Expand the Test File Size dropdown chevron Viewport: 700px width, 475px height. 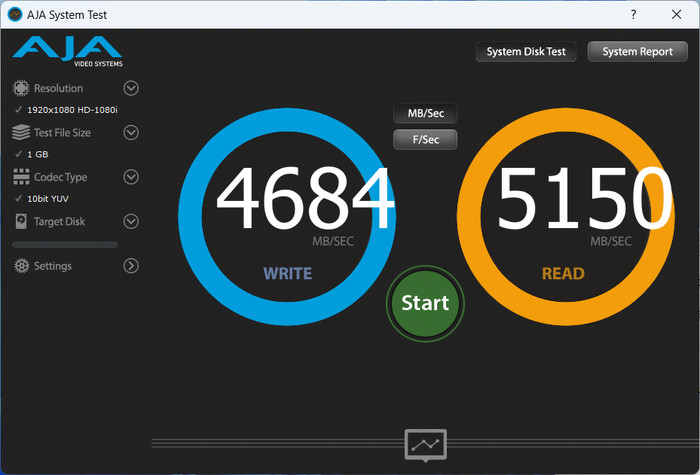click(x=131, y=133)
